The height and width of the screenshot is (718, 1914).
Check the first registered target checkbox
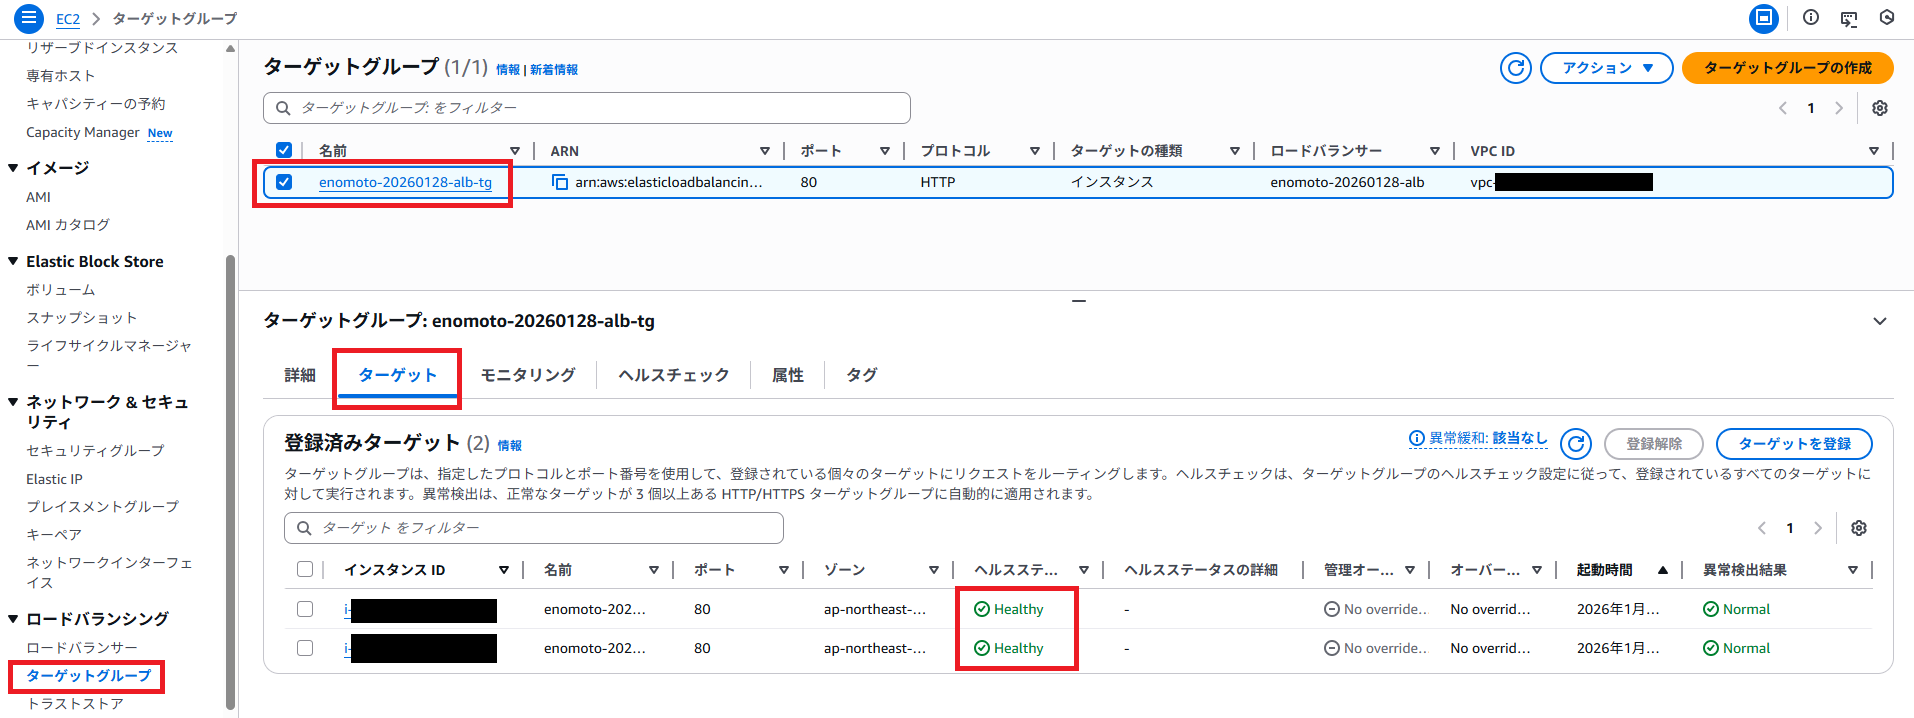point(305,609)
